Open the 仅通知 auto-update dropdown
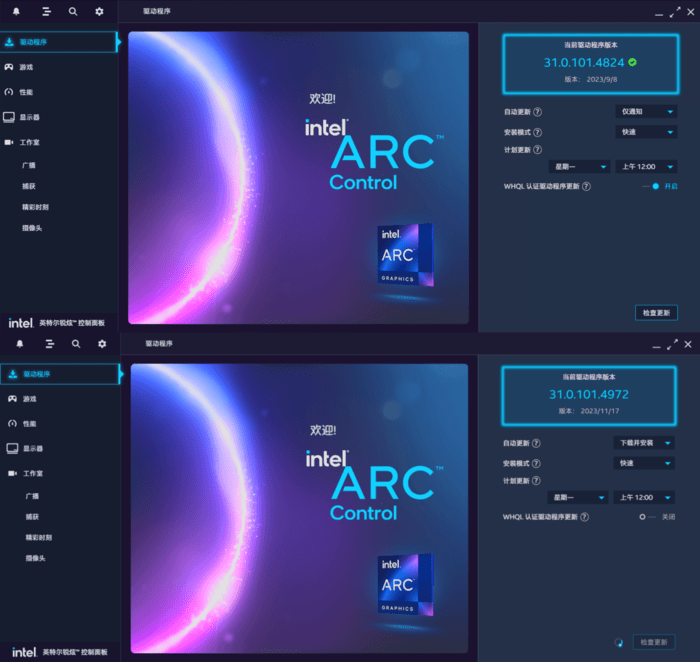Viewport: 700px width, 662px height. pos(646,112)
